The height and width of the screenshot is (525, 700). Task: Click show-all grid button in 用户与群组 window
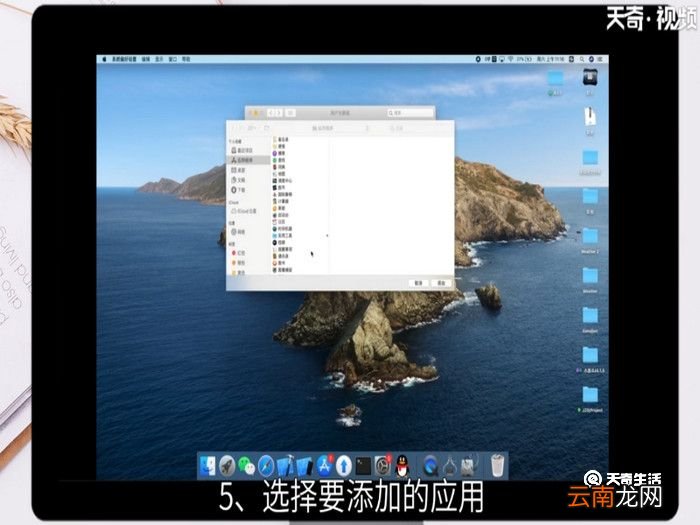tap(291, 113)
